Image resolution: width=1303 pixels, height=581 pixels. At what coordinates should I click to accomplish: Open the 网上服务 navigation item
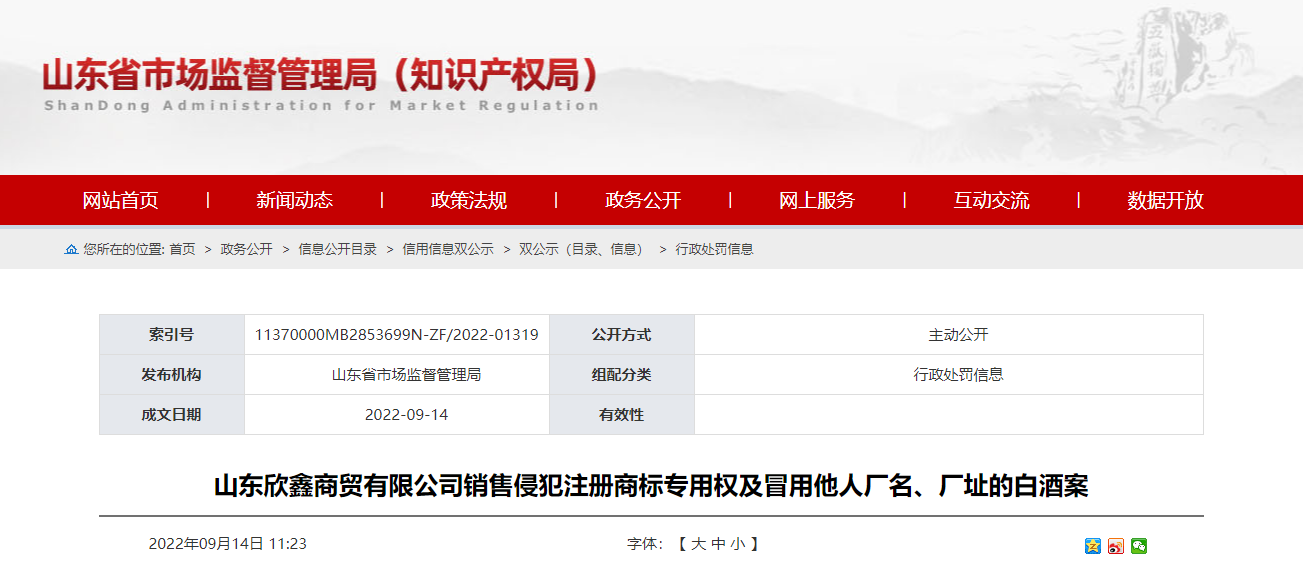coord(817,200)
